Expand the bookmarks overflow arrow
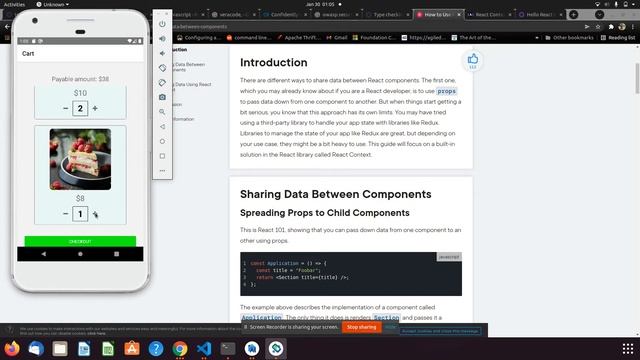The width and height of the screenshot is (640, 360). (537, 38)
